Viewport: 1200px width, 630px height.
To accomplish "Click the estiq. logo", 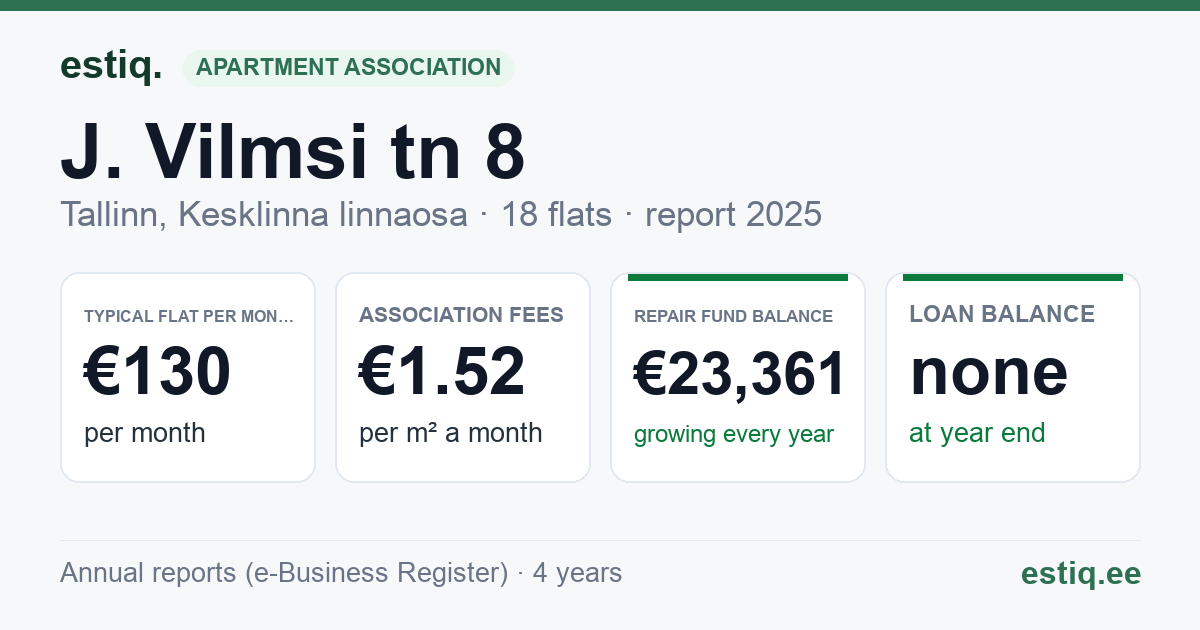I will [x=110, y=66].
